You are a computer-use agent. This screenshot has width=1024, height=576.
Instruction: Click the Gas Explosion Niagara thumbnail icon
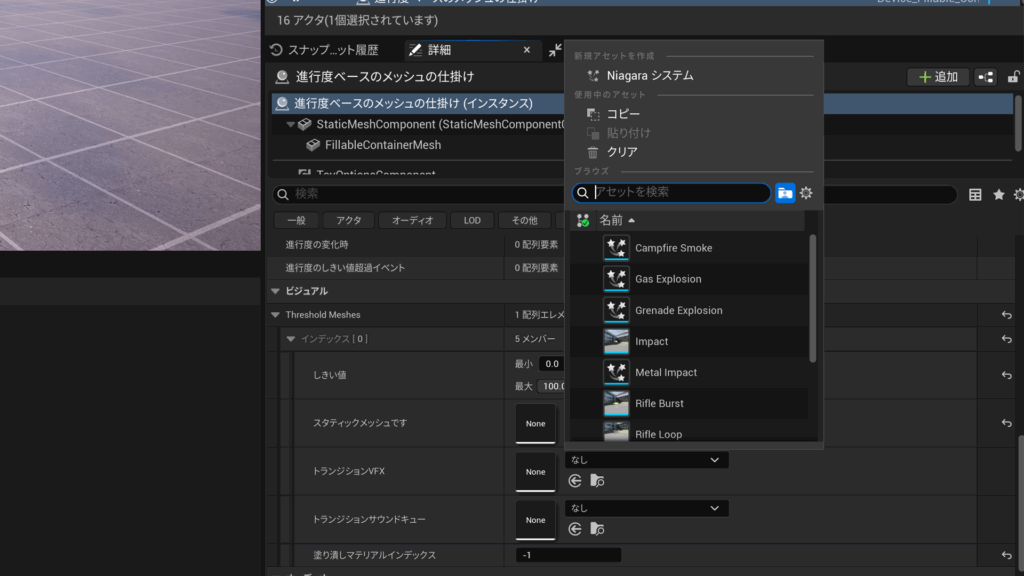[616, 279]
